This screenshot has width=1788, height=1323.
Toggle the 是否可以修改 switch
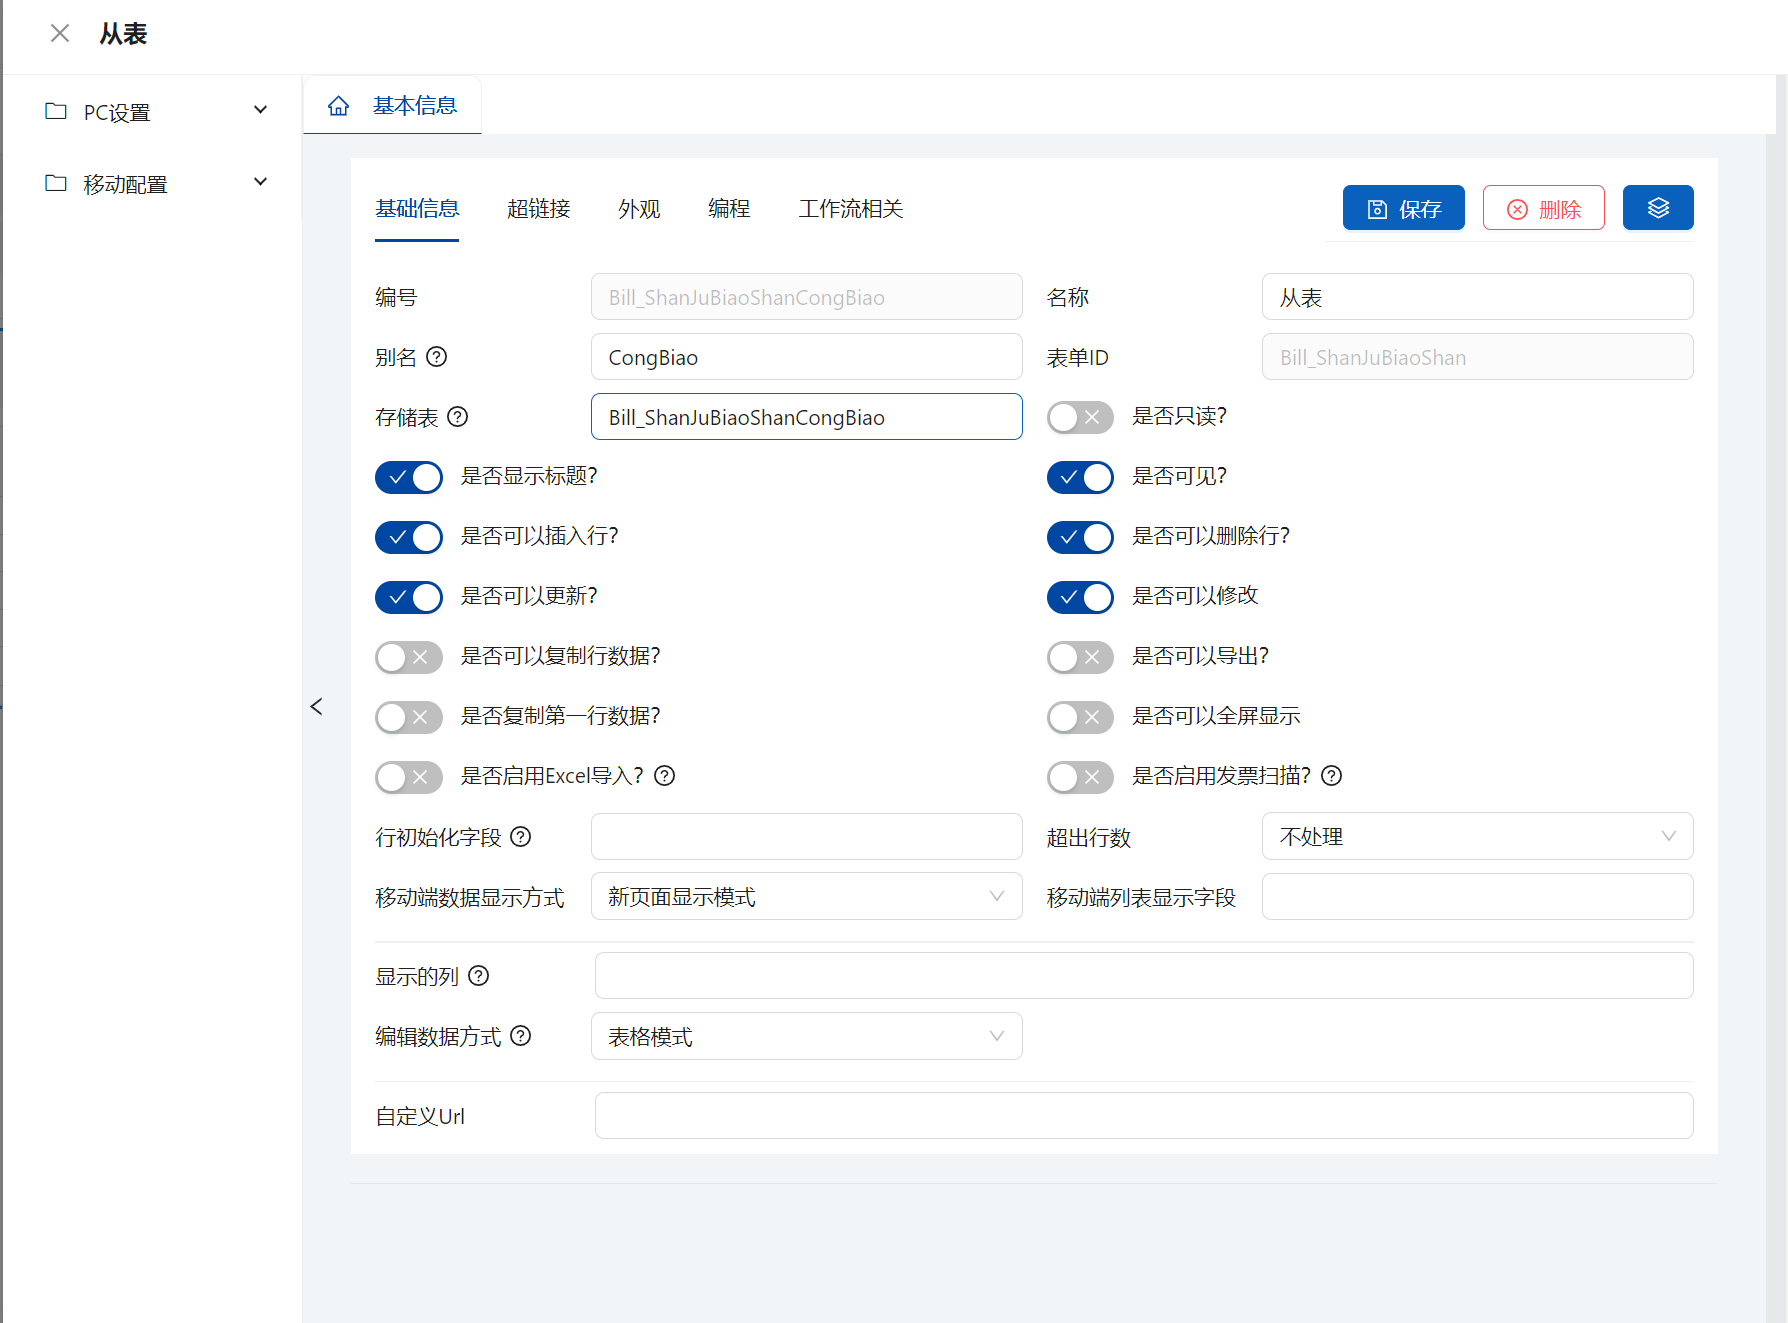(1080, 597)
